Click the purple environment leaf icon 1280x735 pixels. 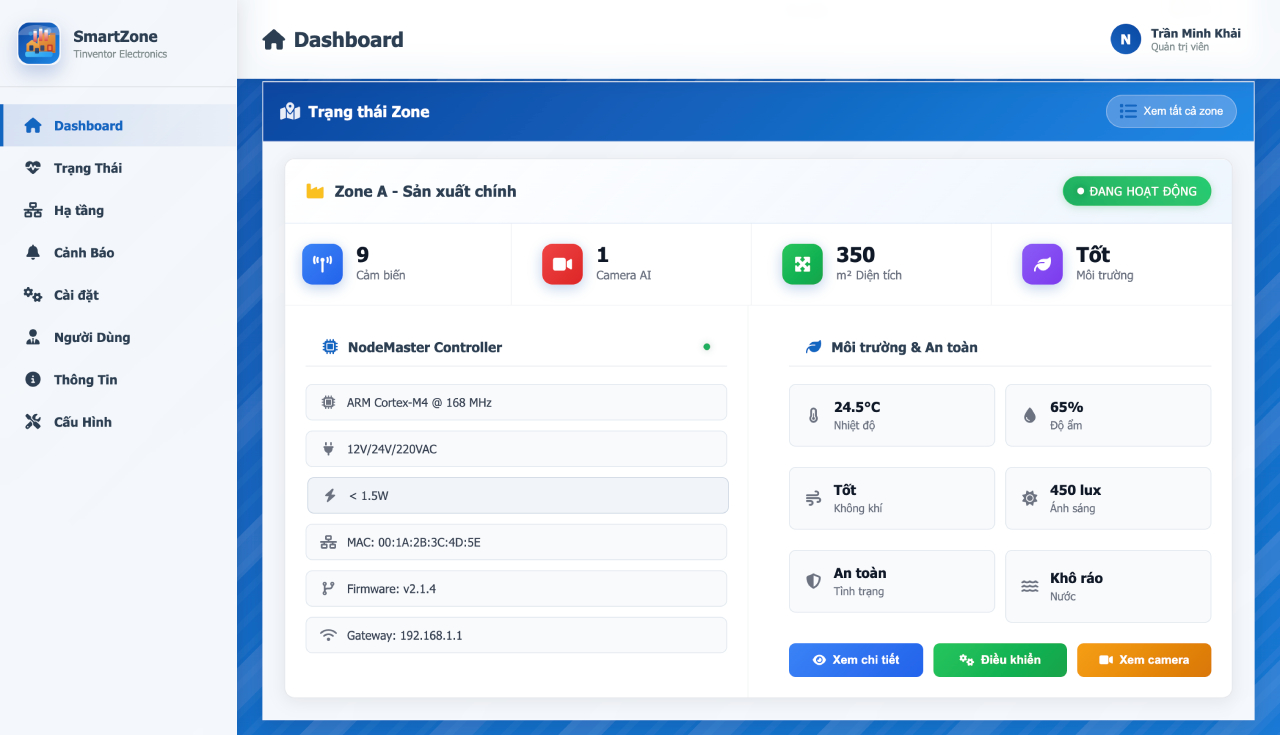point(1042,264)
